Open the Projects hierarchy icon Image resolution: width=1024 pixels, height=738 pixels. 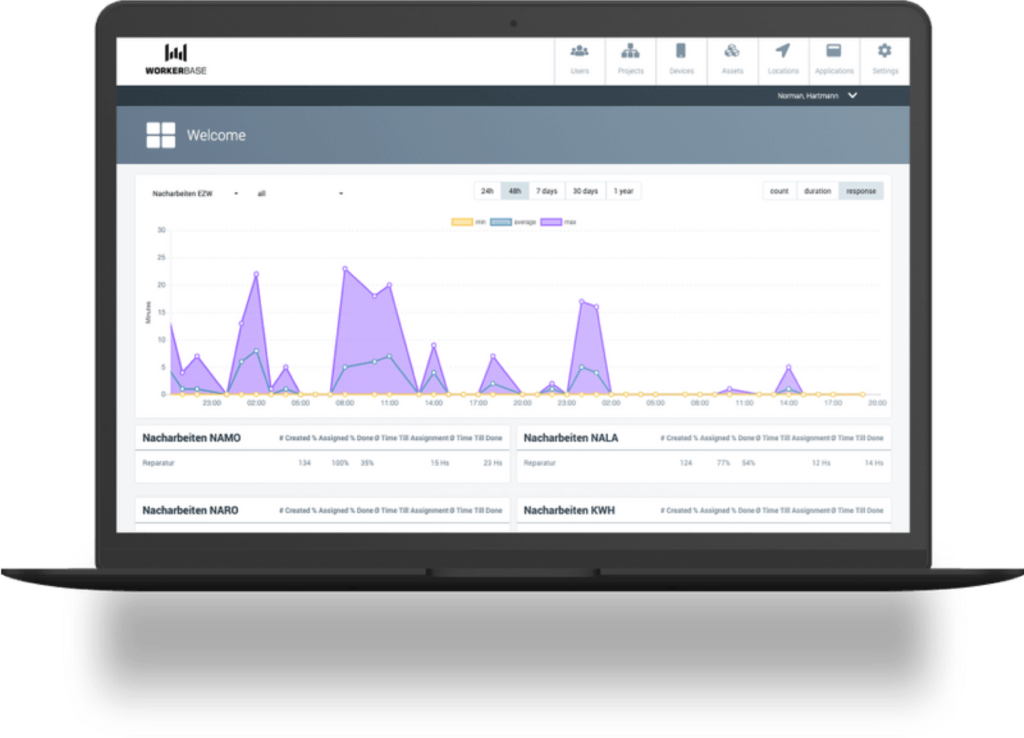(631, 51)
